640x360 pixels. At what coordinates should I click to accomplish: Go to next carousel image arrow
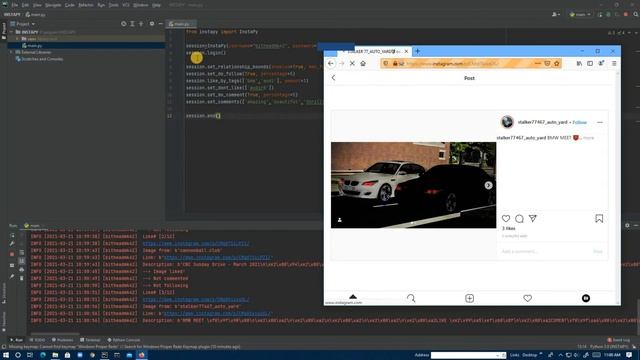tap(488, 185)
